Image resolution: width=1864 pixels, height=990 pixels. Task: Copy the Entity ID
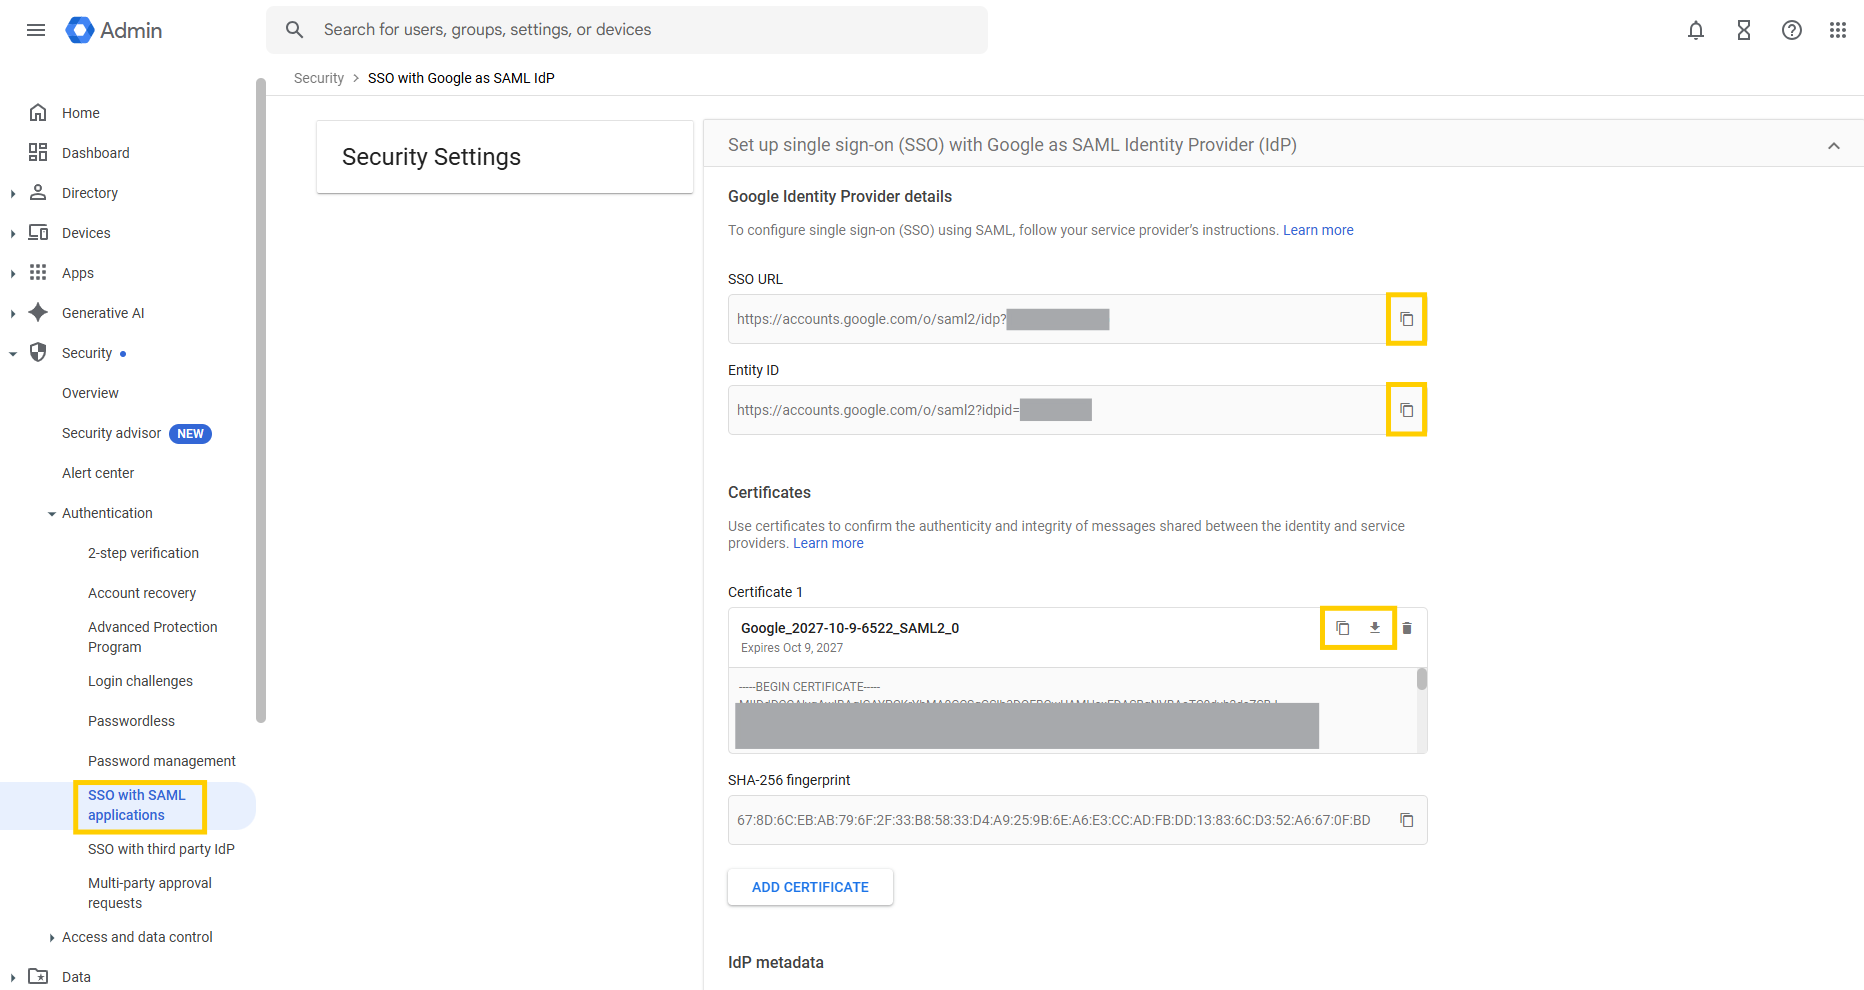[x=1407, y=410]
